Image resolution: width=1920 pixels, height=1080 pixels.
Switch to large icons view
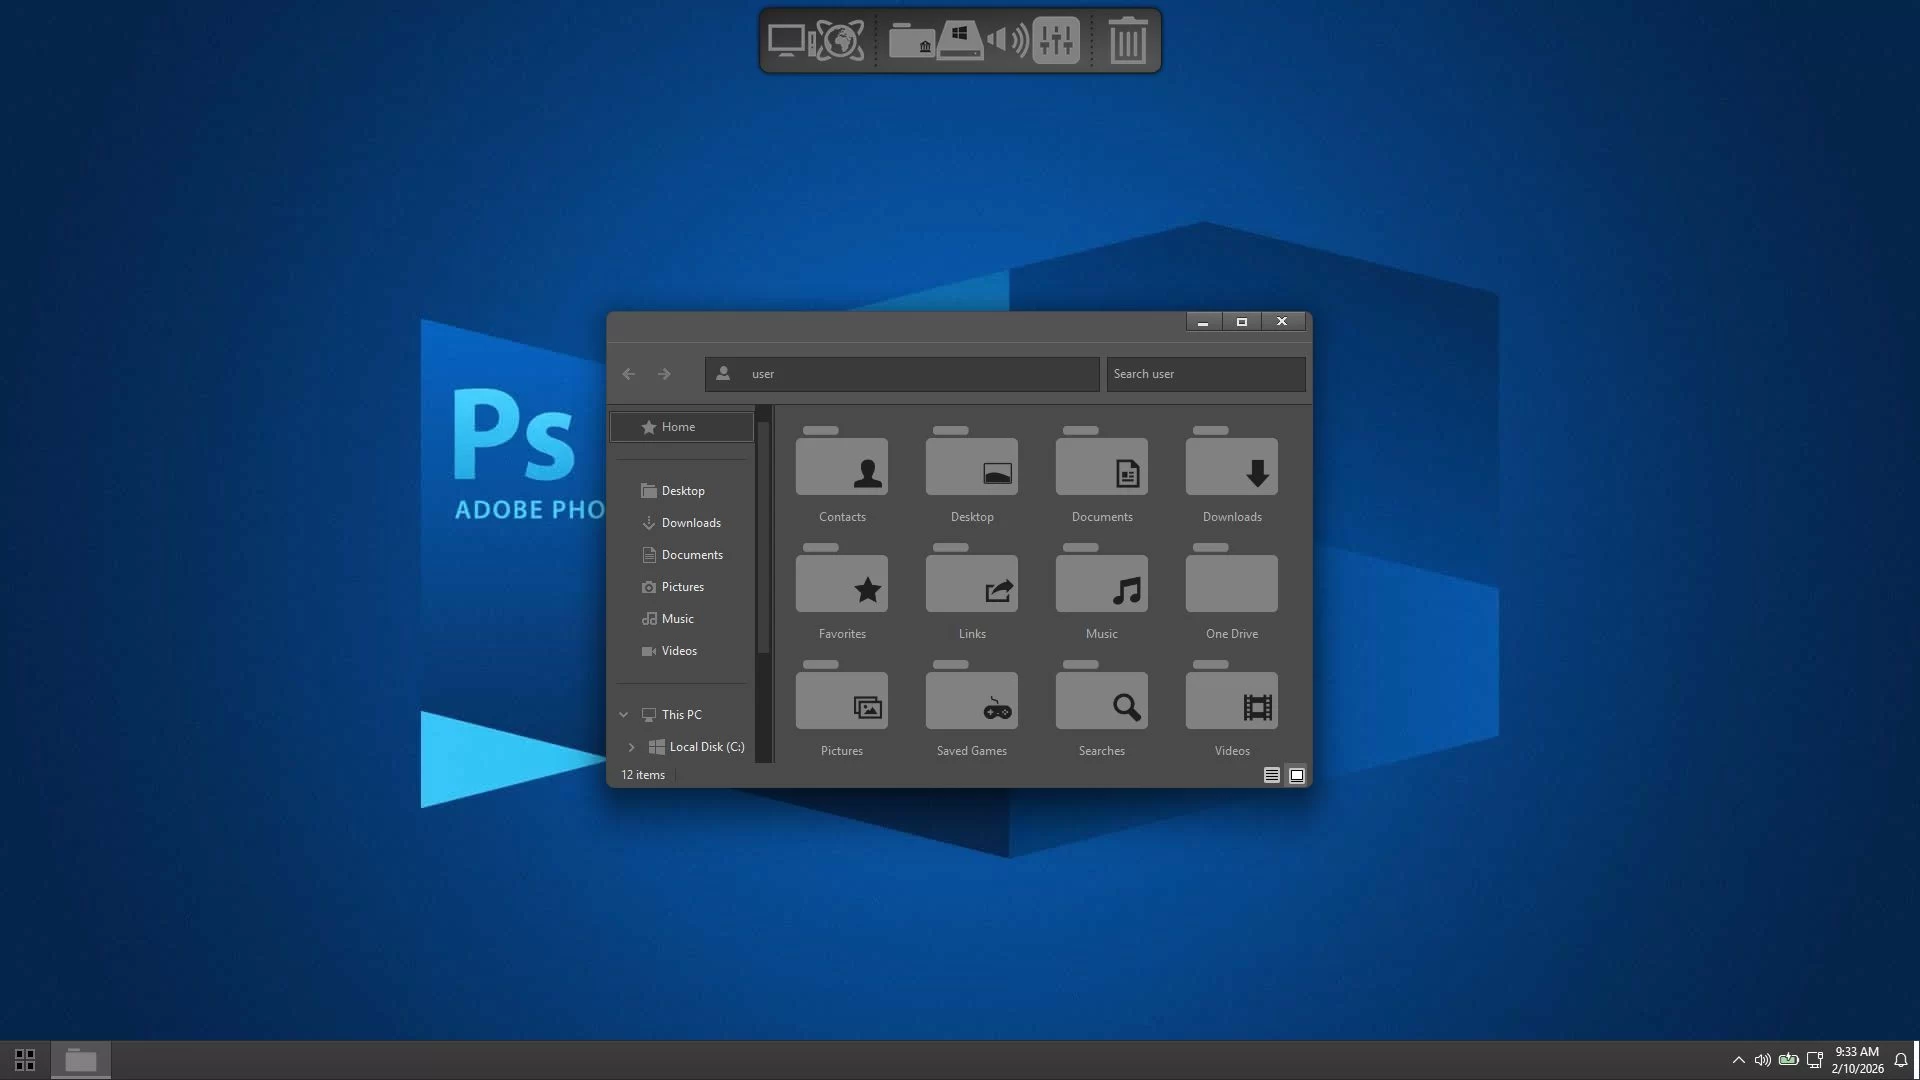click(x=1297, y=775)
